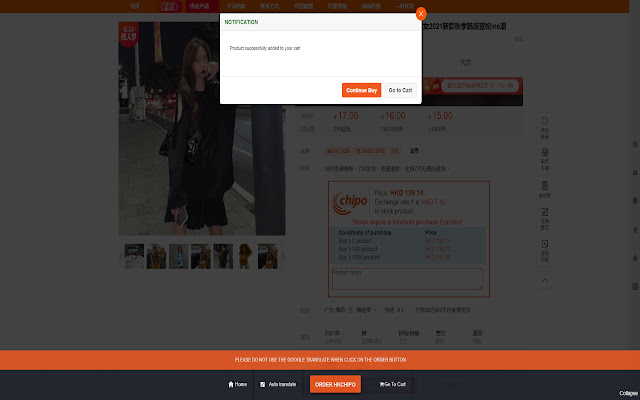Screen dimensions: 640x400
Task: Click the house icon beside Home
Action: (x=231, y=384)
